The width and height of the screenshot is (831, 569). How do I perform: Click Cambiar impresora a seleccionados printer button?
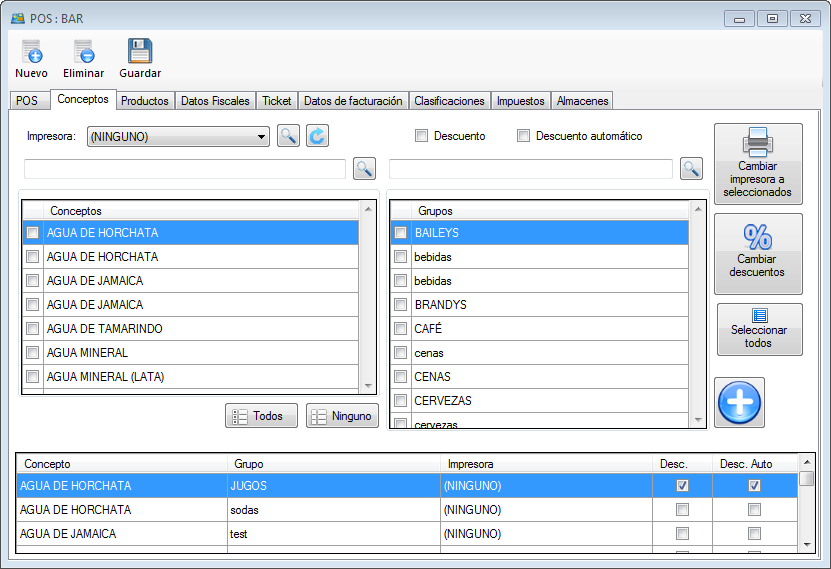point(758,164)
